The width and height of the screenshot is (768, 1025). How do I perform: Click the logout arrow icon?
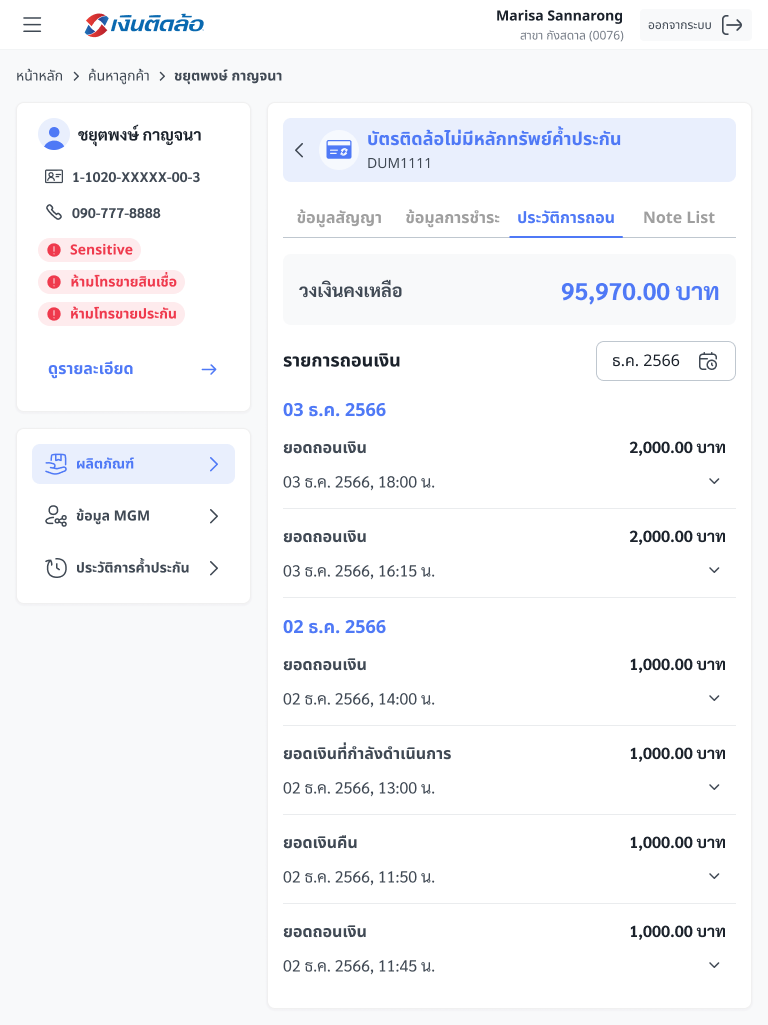pos(732,25)
